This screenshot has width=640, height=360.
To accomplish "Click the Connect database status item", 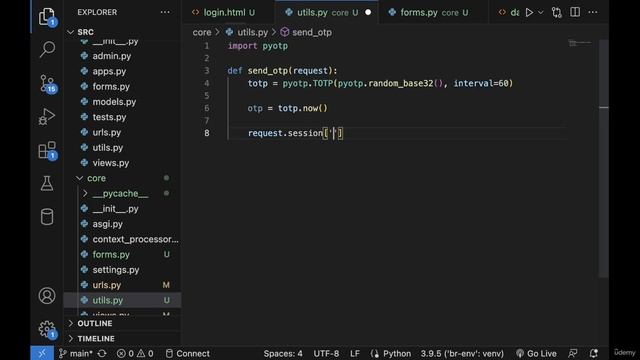I will (188, 353).
